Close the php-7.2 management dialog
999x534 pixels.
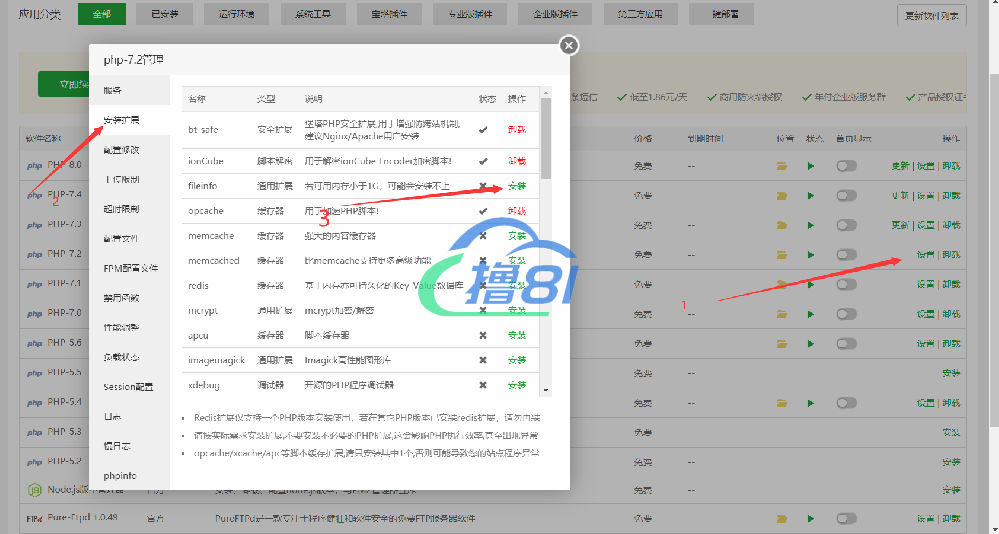(568, 45)
